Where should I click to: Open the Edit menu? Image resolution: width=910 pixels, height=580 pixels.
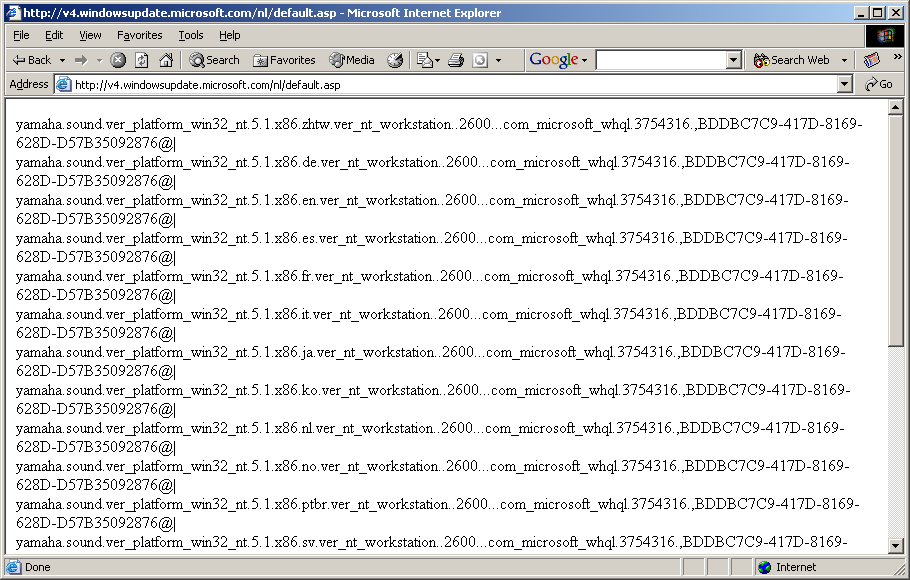pyautogui.click(x=54, y=35)
